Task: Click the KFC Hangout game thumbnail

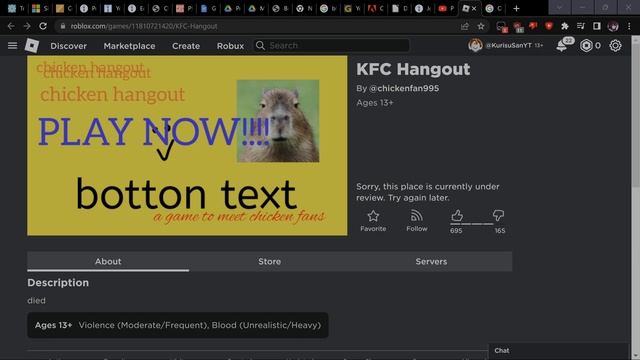Action: 187,145
